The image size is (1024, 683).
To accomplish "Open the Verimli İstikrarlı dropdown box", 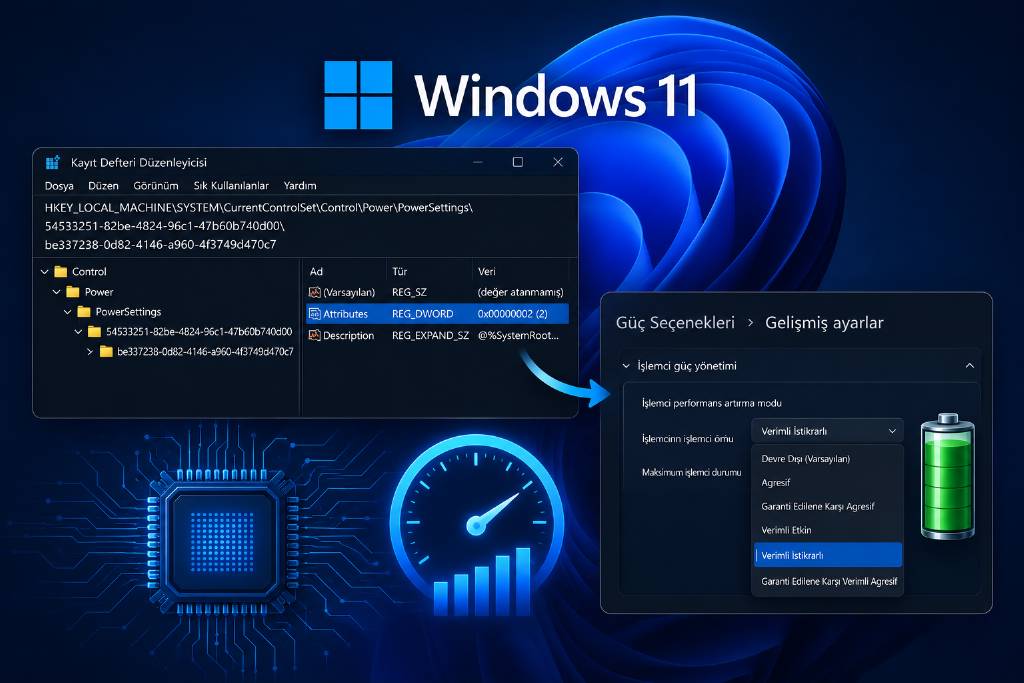I will [827, 431].
